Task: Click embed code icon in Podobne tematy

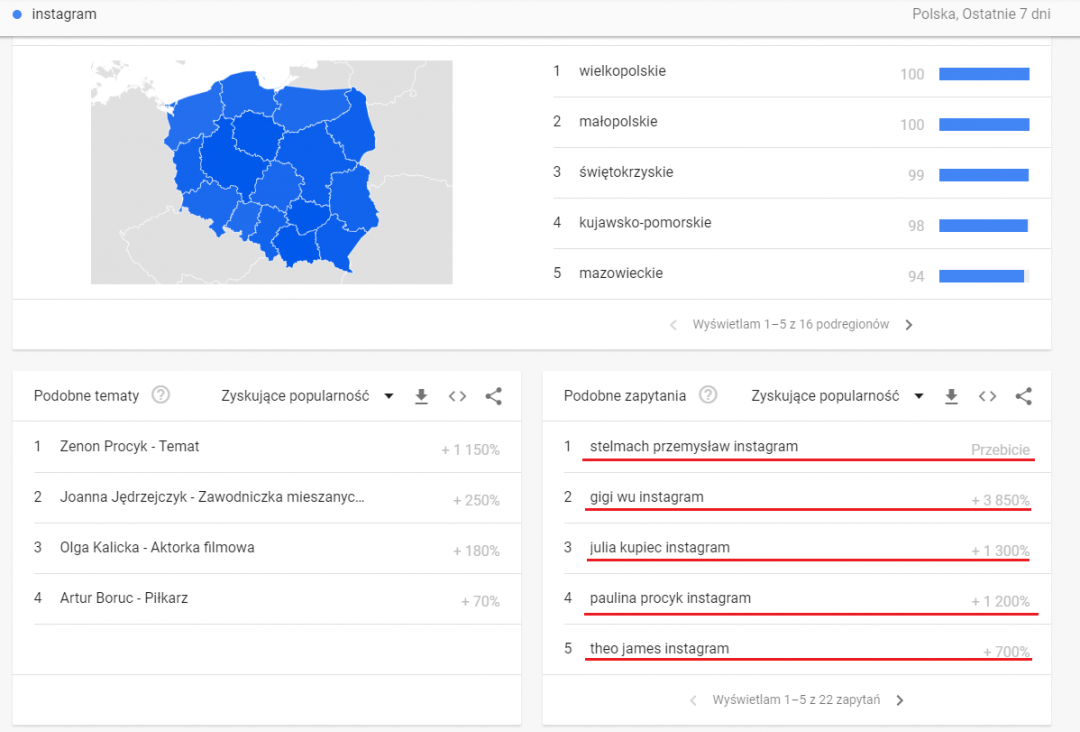Action: pos(457,396)
